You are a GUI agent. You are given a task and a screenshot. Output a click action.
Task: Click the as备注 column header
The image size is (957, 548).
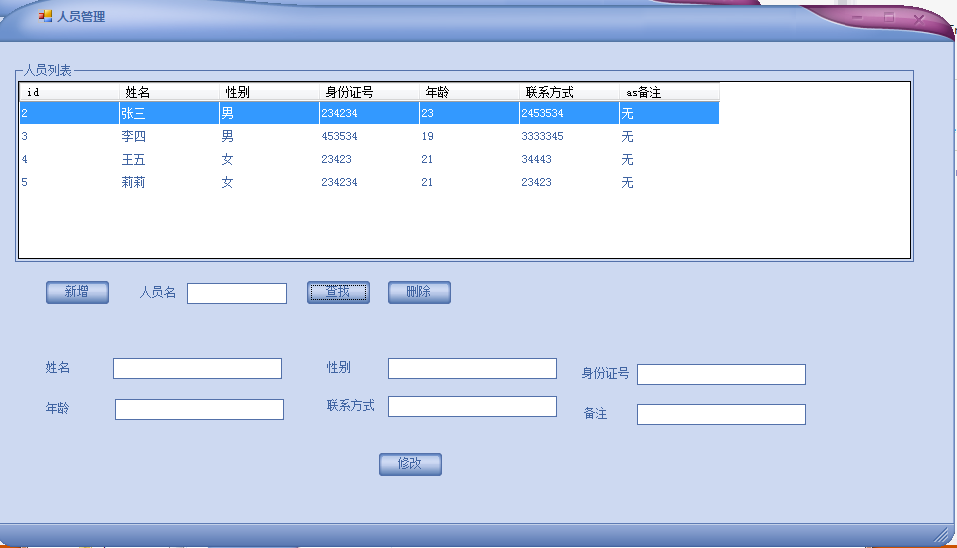coord(670,92)
